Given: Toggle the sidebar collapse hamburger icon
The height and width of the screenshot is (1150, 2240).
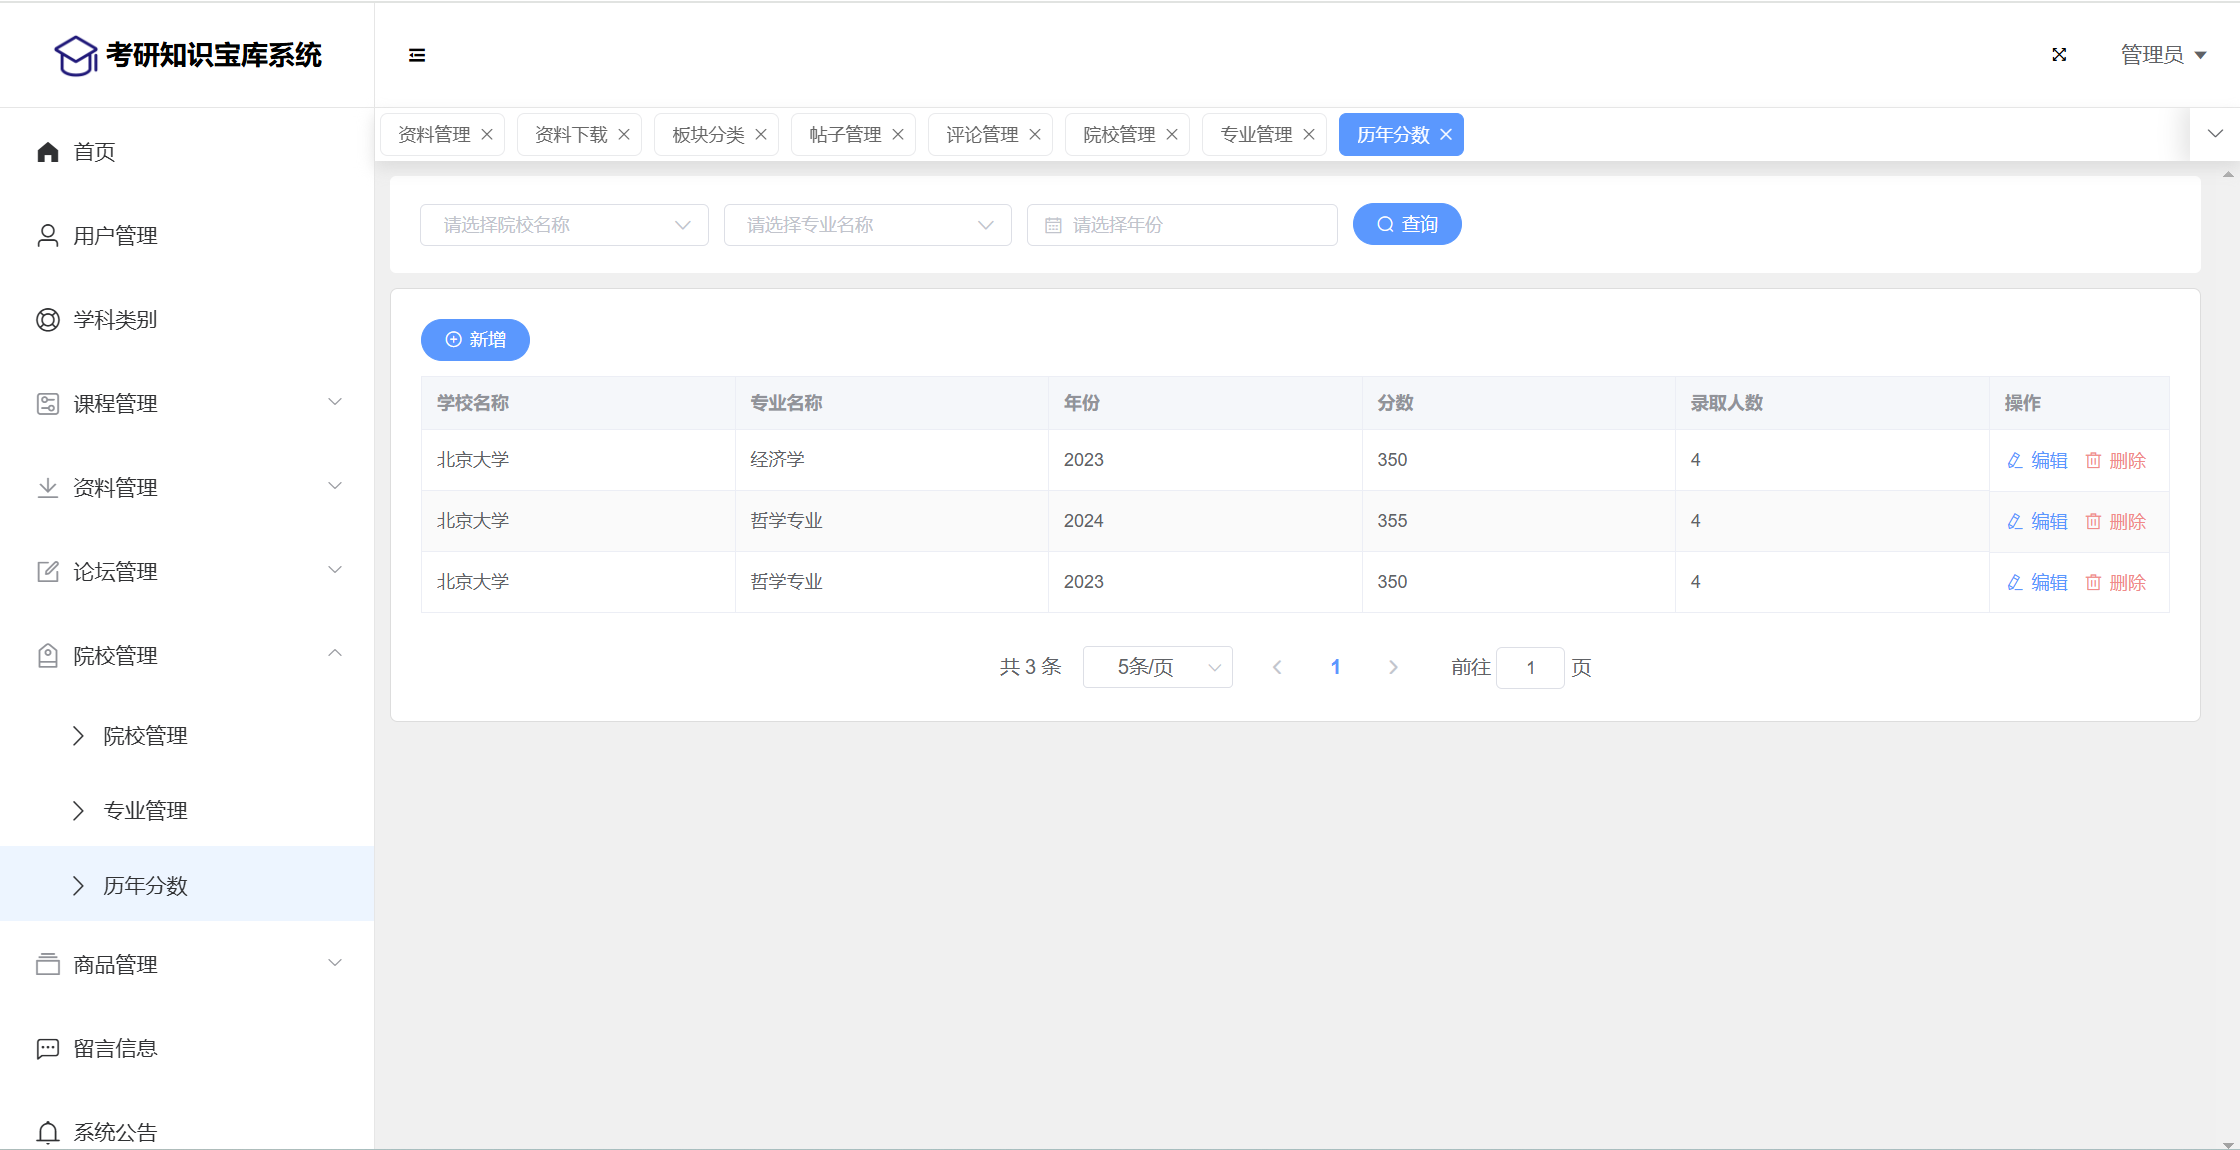Looking at the screenshot, I should (417, 55).
